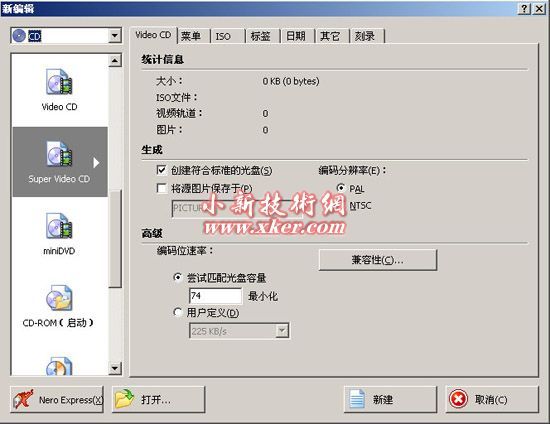Click the 兼容性 button
550x424 pixels.
(x=378, y=260)
